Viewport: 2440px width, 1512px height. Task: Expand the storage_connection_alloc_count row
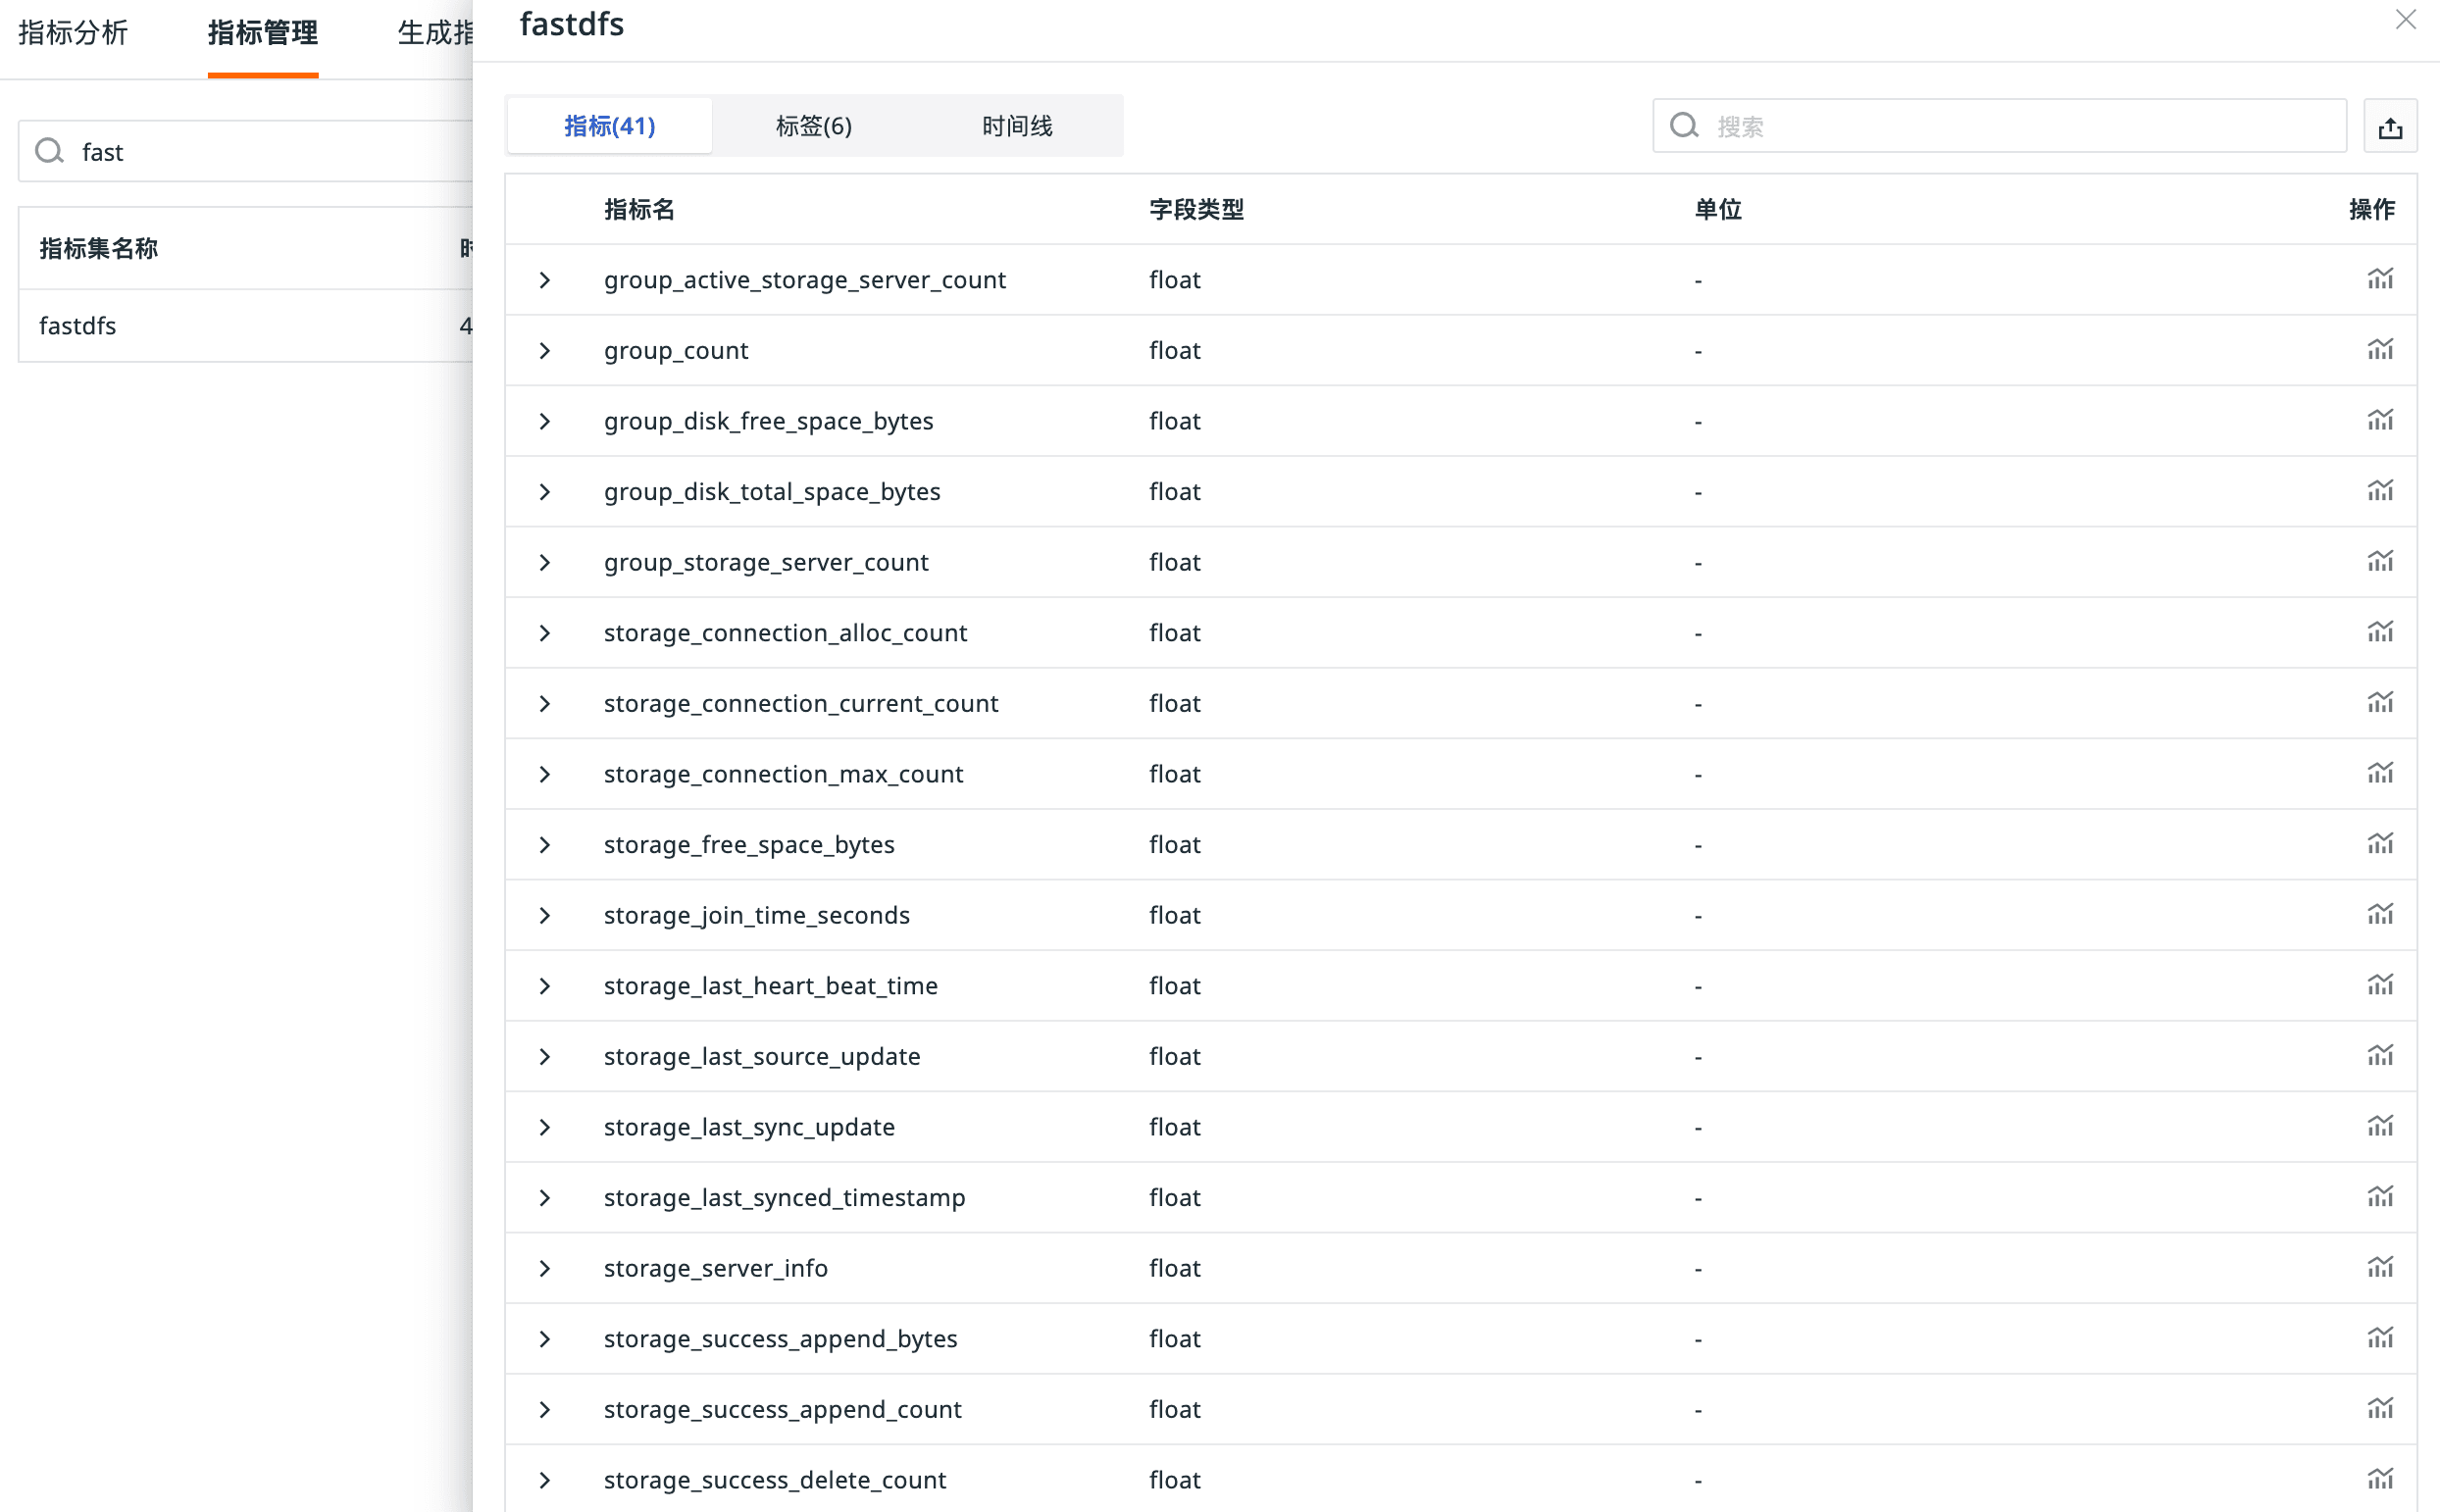pos(545,633)
